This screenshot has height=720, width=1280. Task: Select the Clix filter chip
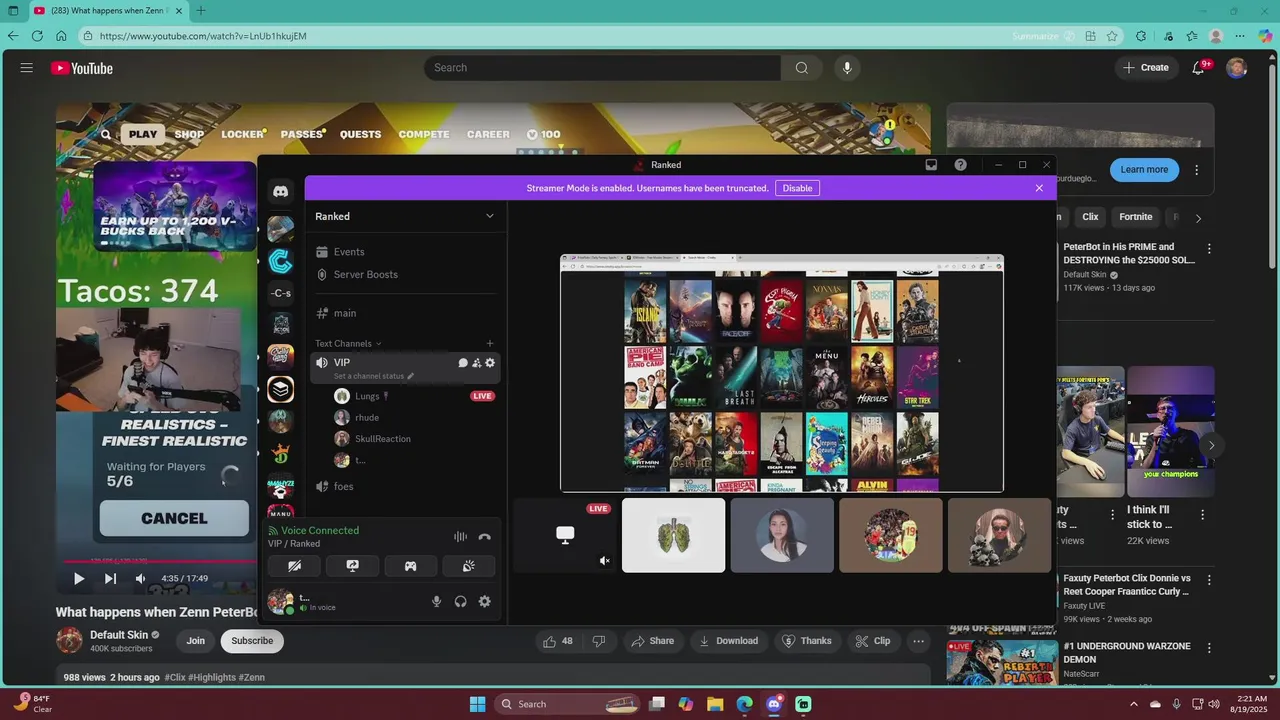tap(1090, 217)
